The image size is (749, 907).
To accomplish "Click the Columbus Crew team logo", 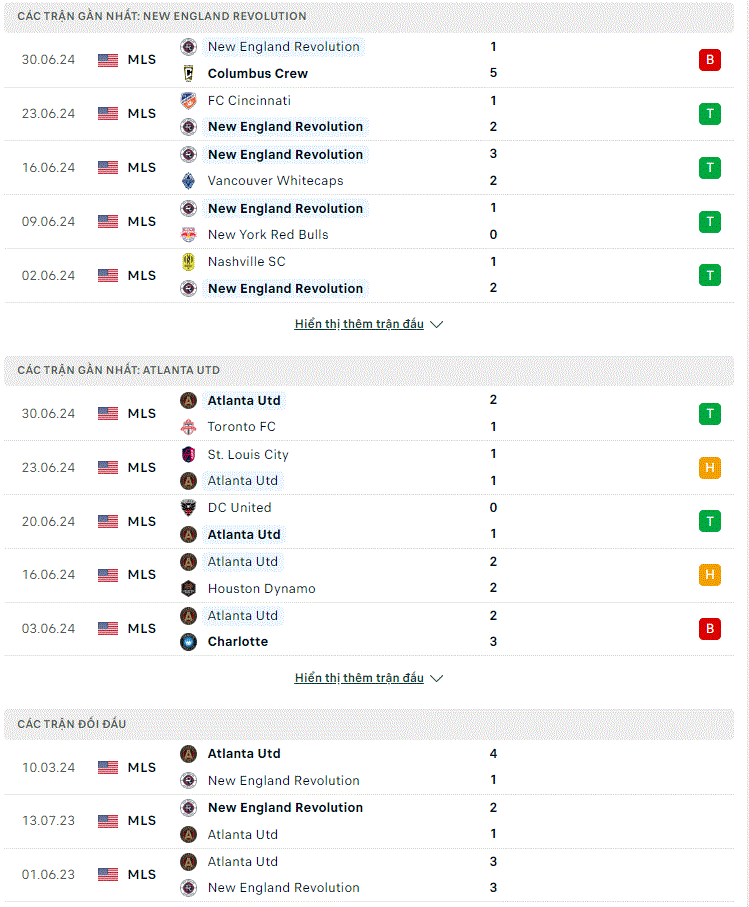I will pos(189,73).
